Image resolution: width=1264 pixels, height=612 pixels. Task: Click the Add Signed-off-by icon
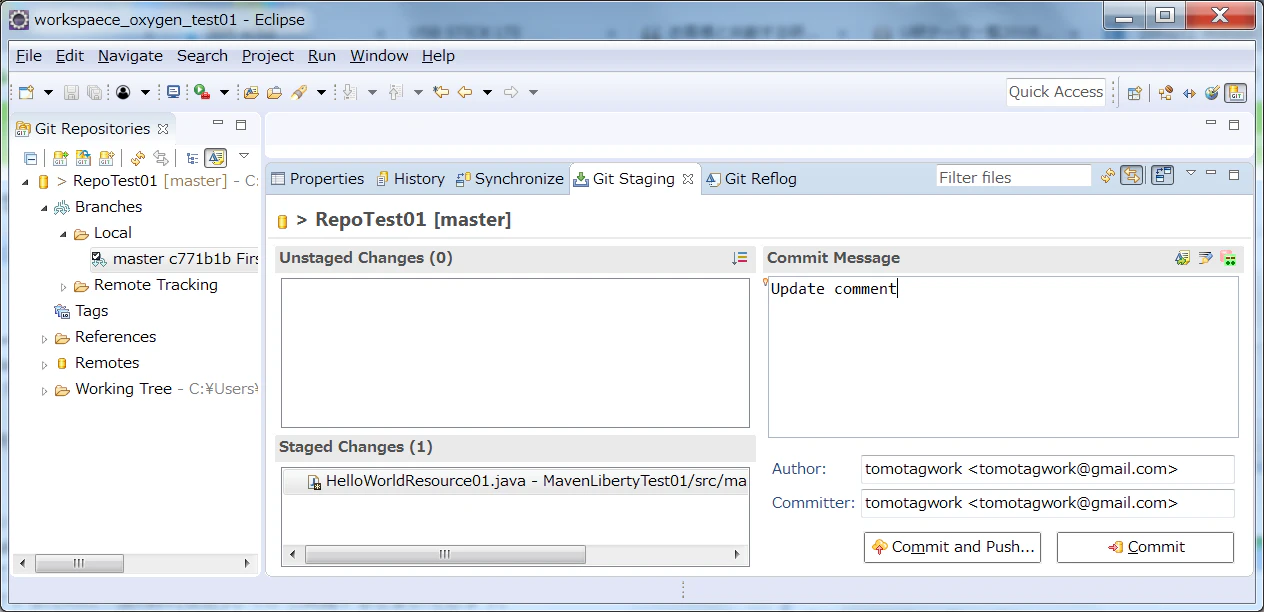[1206, 258]
